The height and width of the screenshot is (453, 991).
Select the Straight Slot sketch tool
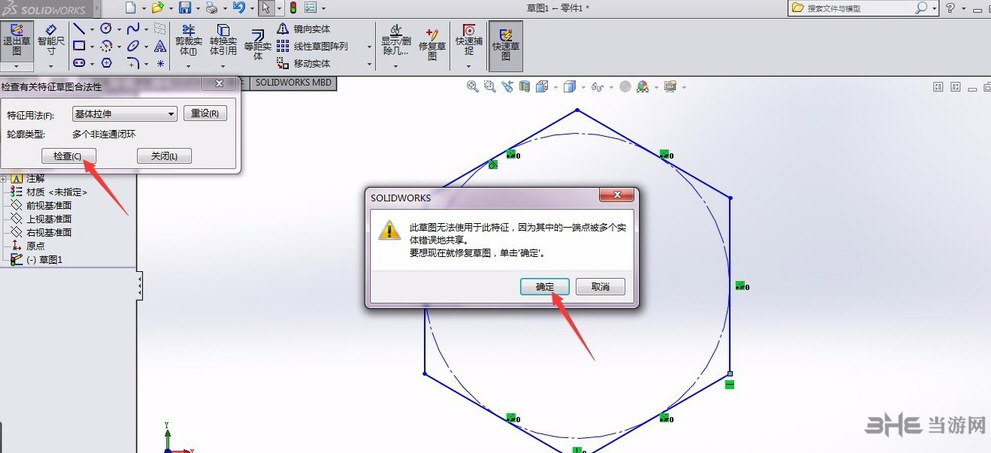pyautogui.click(x=79, y=63)
